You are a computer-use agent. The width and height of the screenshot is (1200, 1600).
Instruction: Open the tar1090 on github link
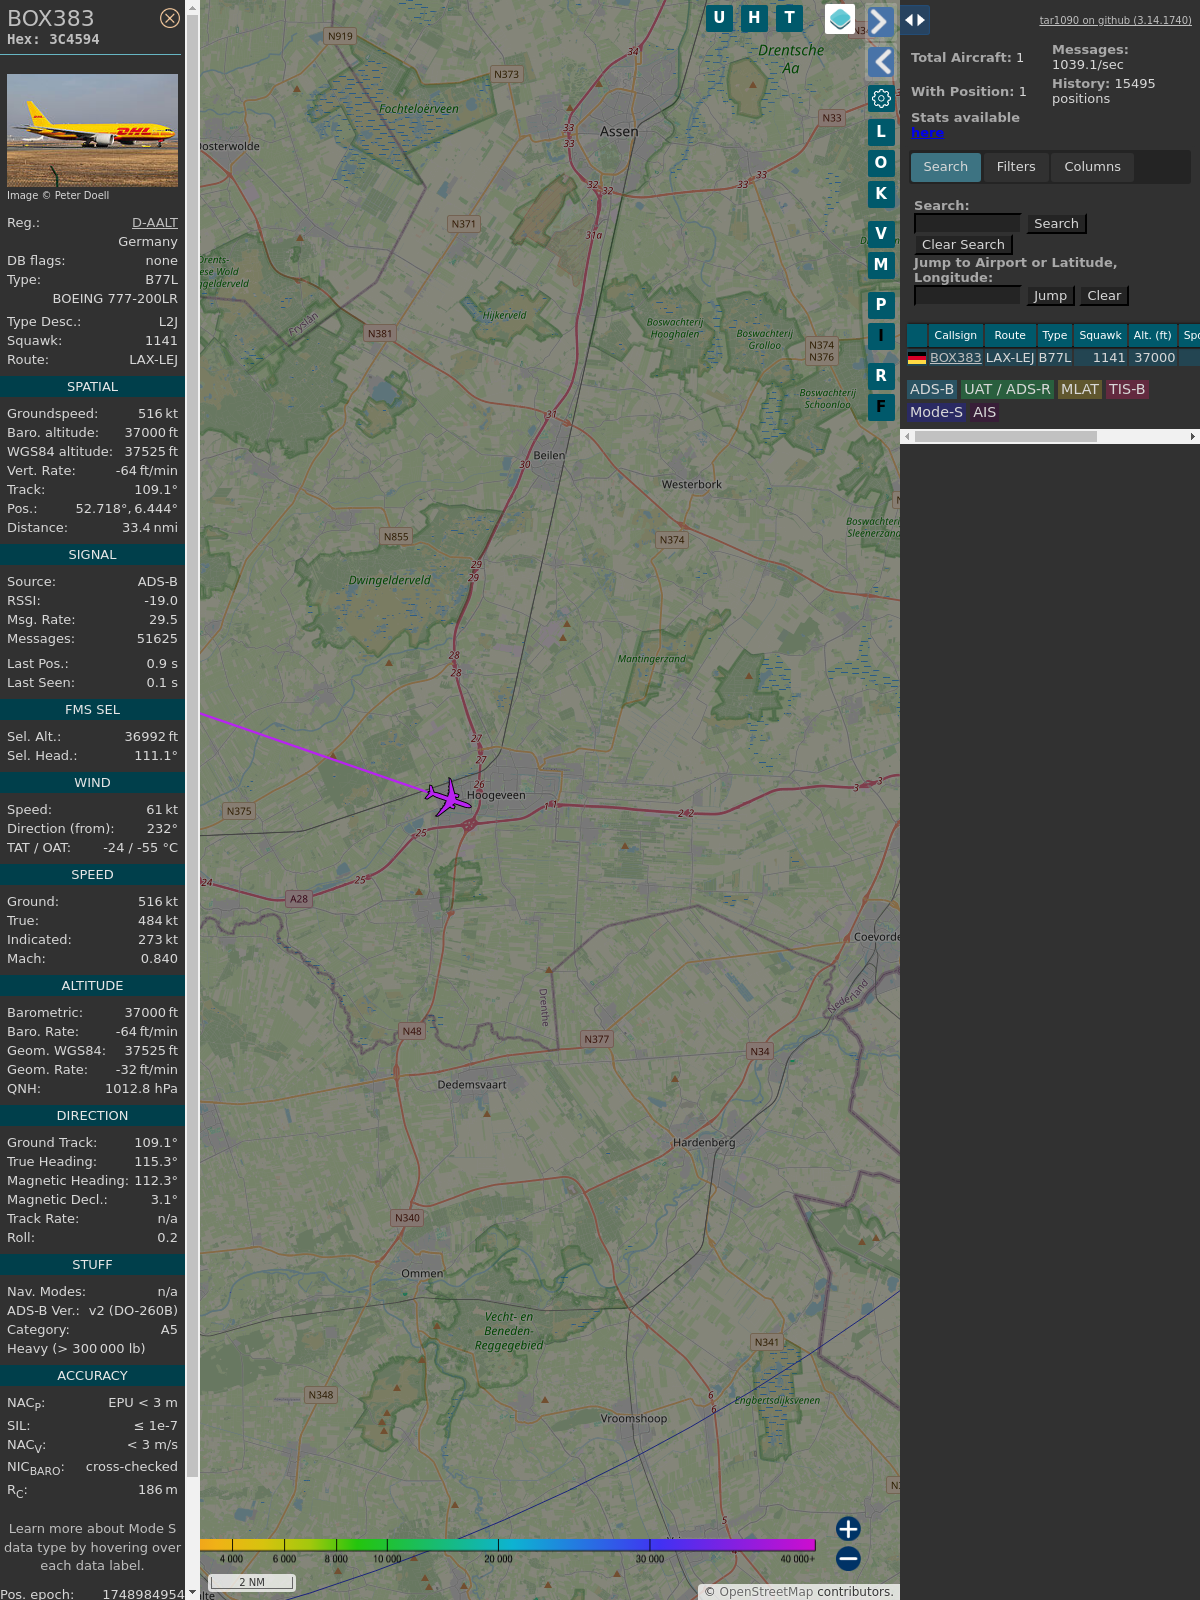pyautogui.click(x=1115, y=20)
